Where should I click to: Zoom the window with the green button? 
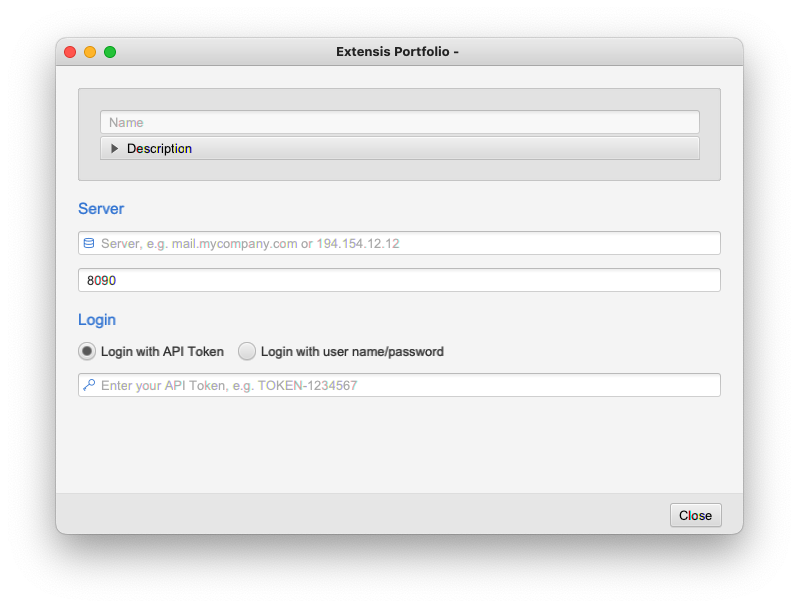coord(110,52)
